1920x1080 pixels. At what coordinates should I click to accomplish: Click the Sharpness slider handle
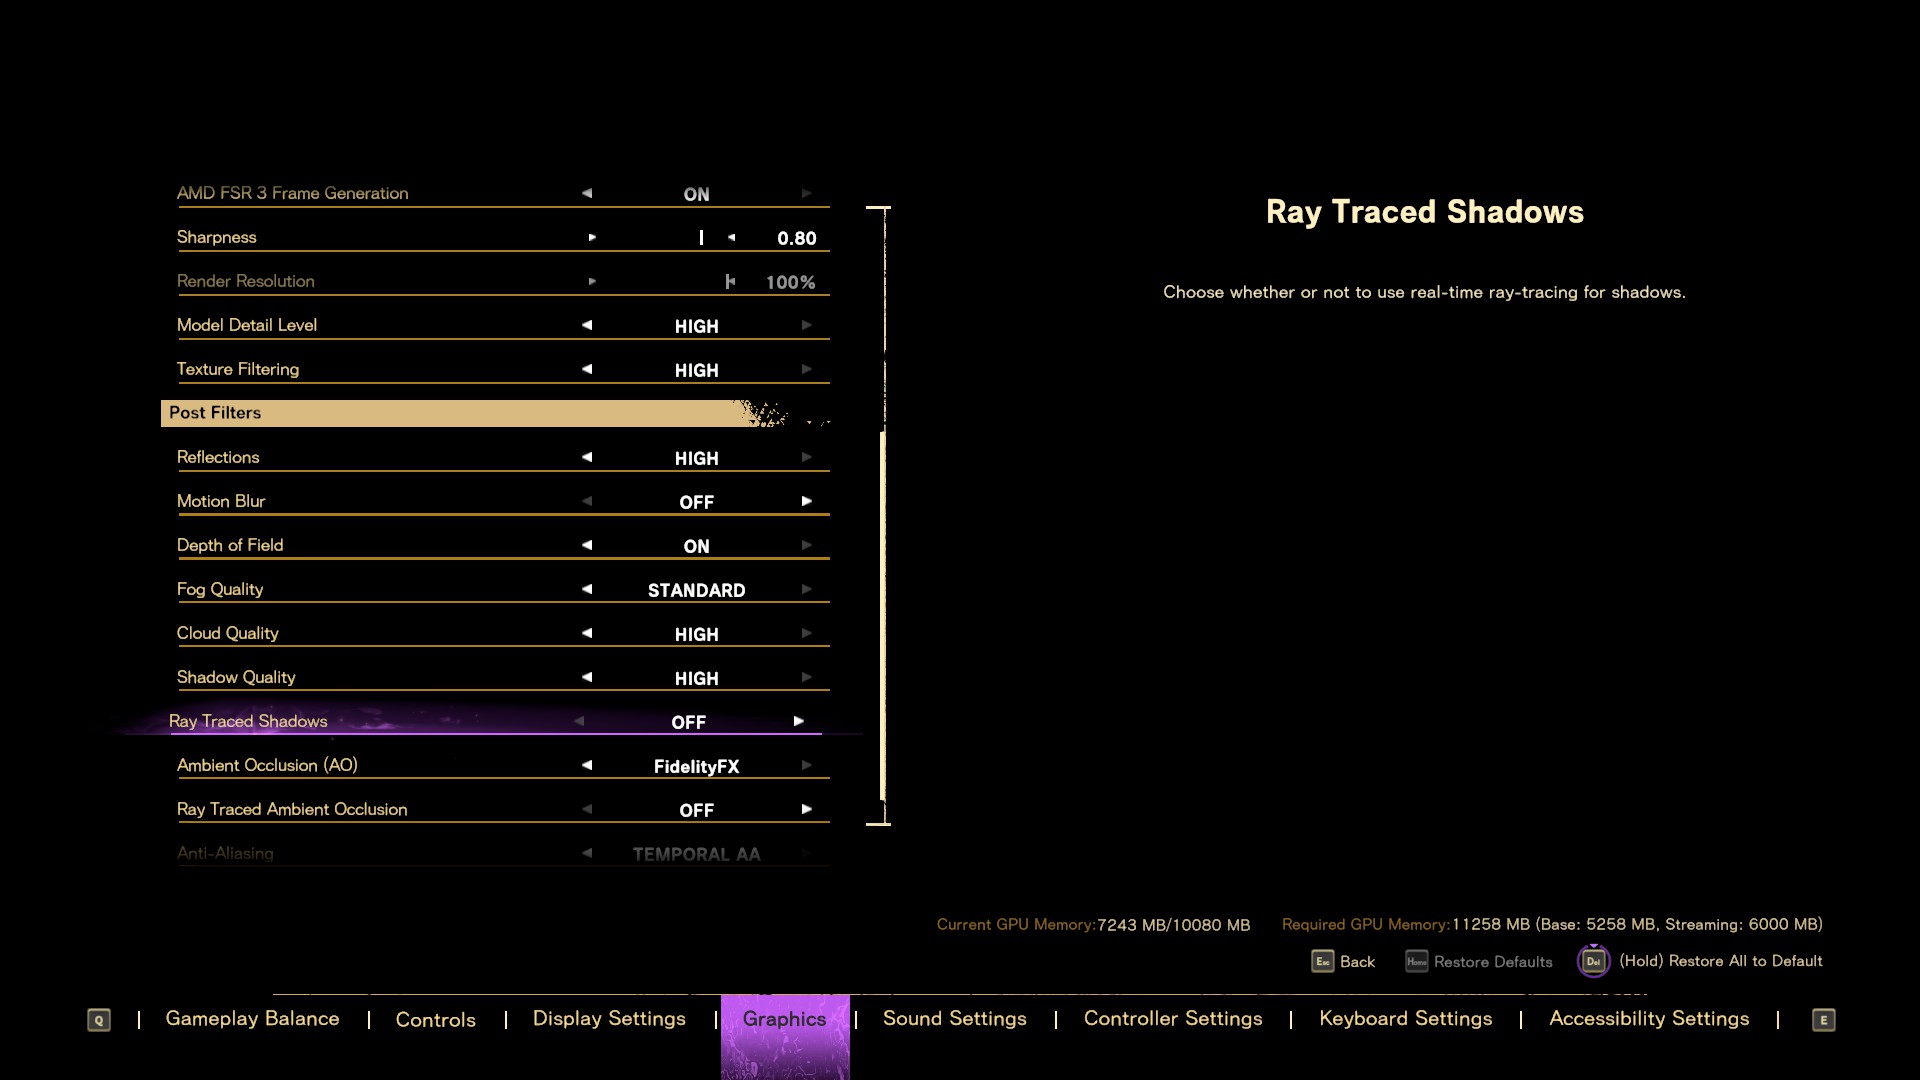(701, 238)
